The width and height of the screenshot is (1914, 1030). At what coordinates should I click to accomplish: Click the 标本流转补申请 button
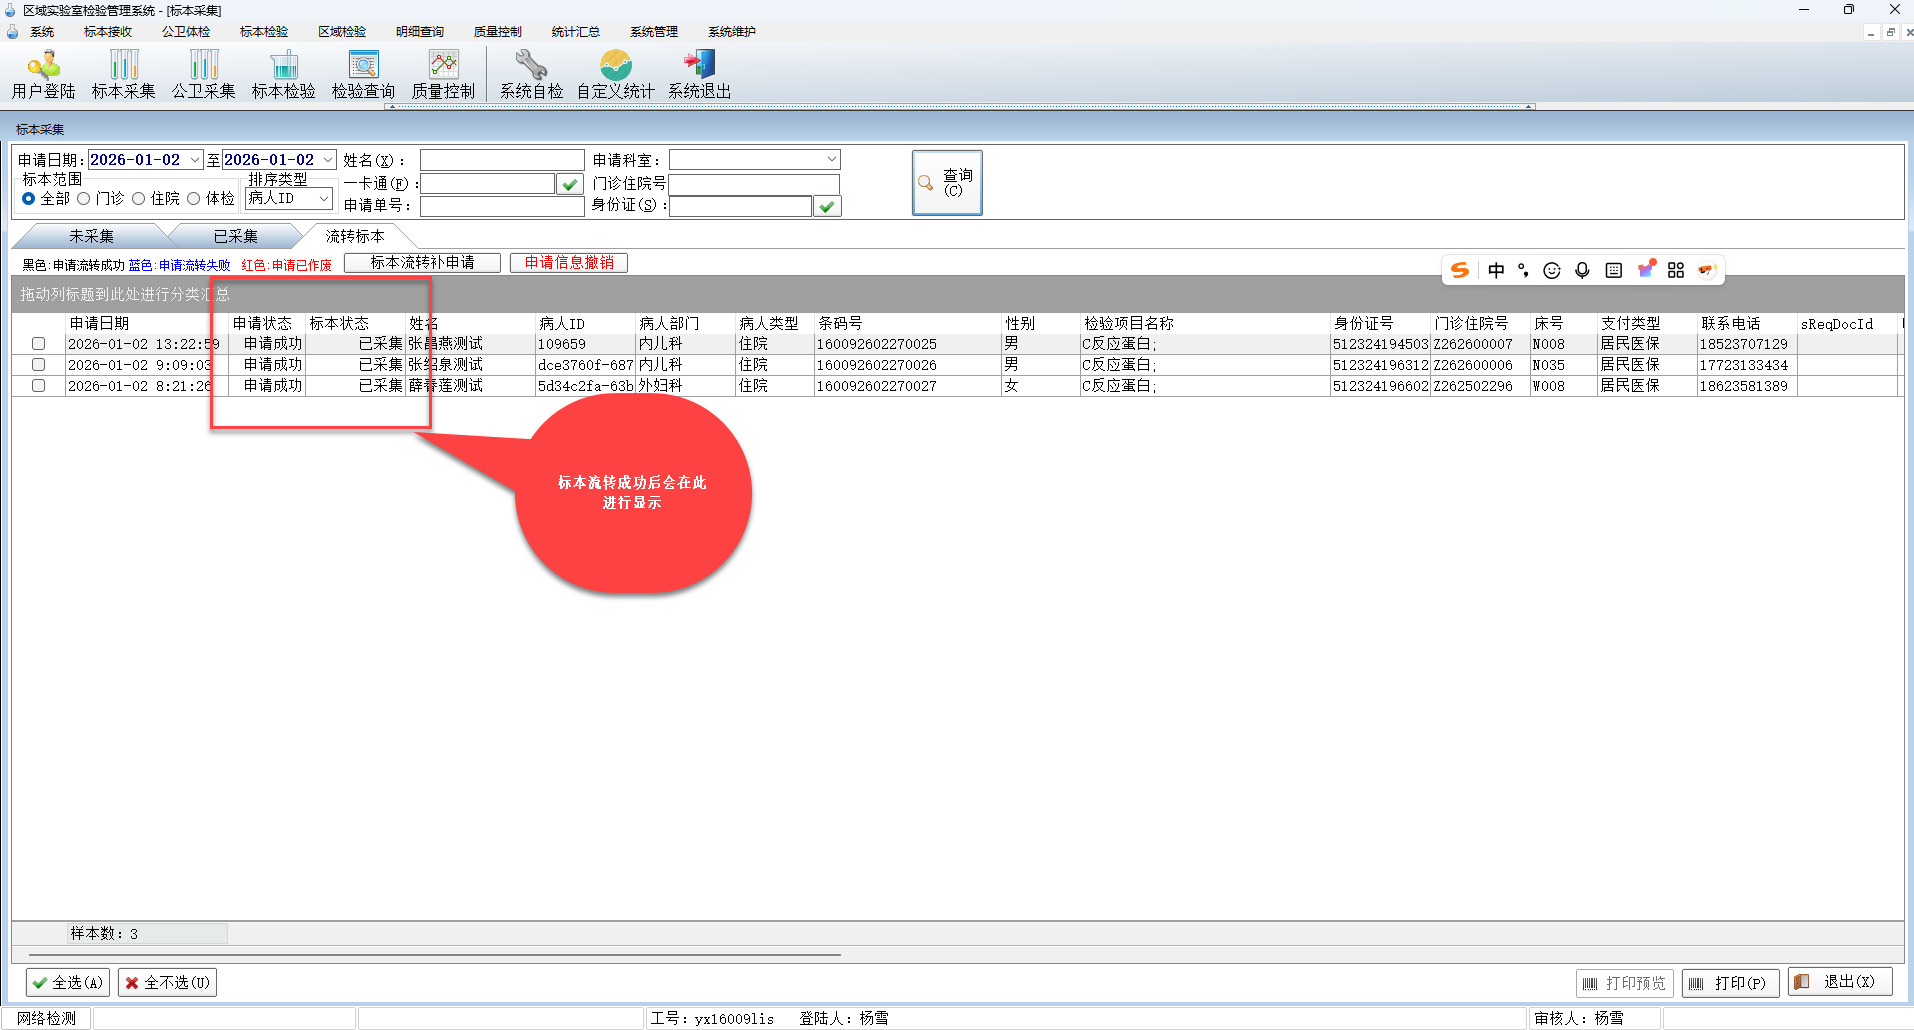[422, 263]
